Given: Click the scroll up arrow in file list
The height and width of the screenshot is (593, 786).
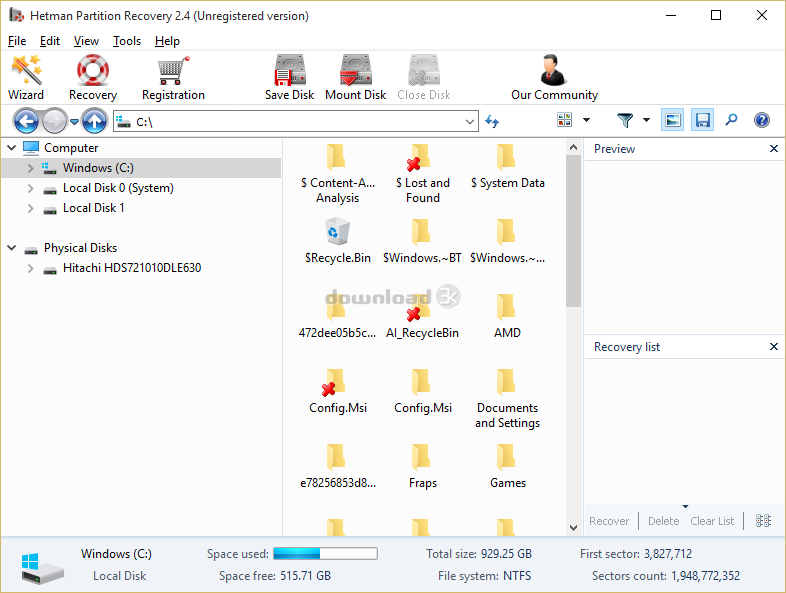Looking at the screenshot, I should (x=573, y=147).
